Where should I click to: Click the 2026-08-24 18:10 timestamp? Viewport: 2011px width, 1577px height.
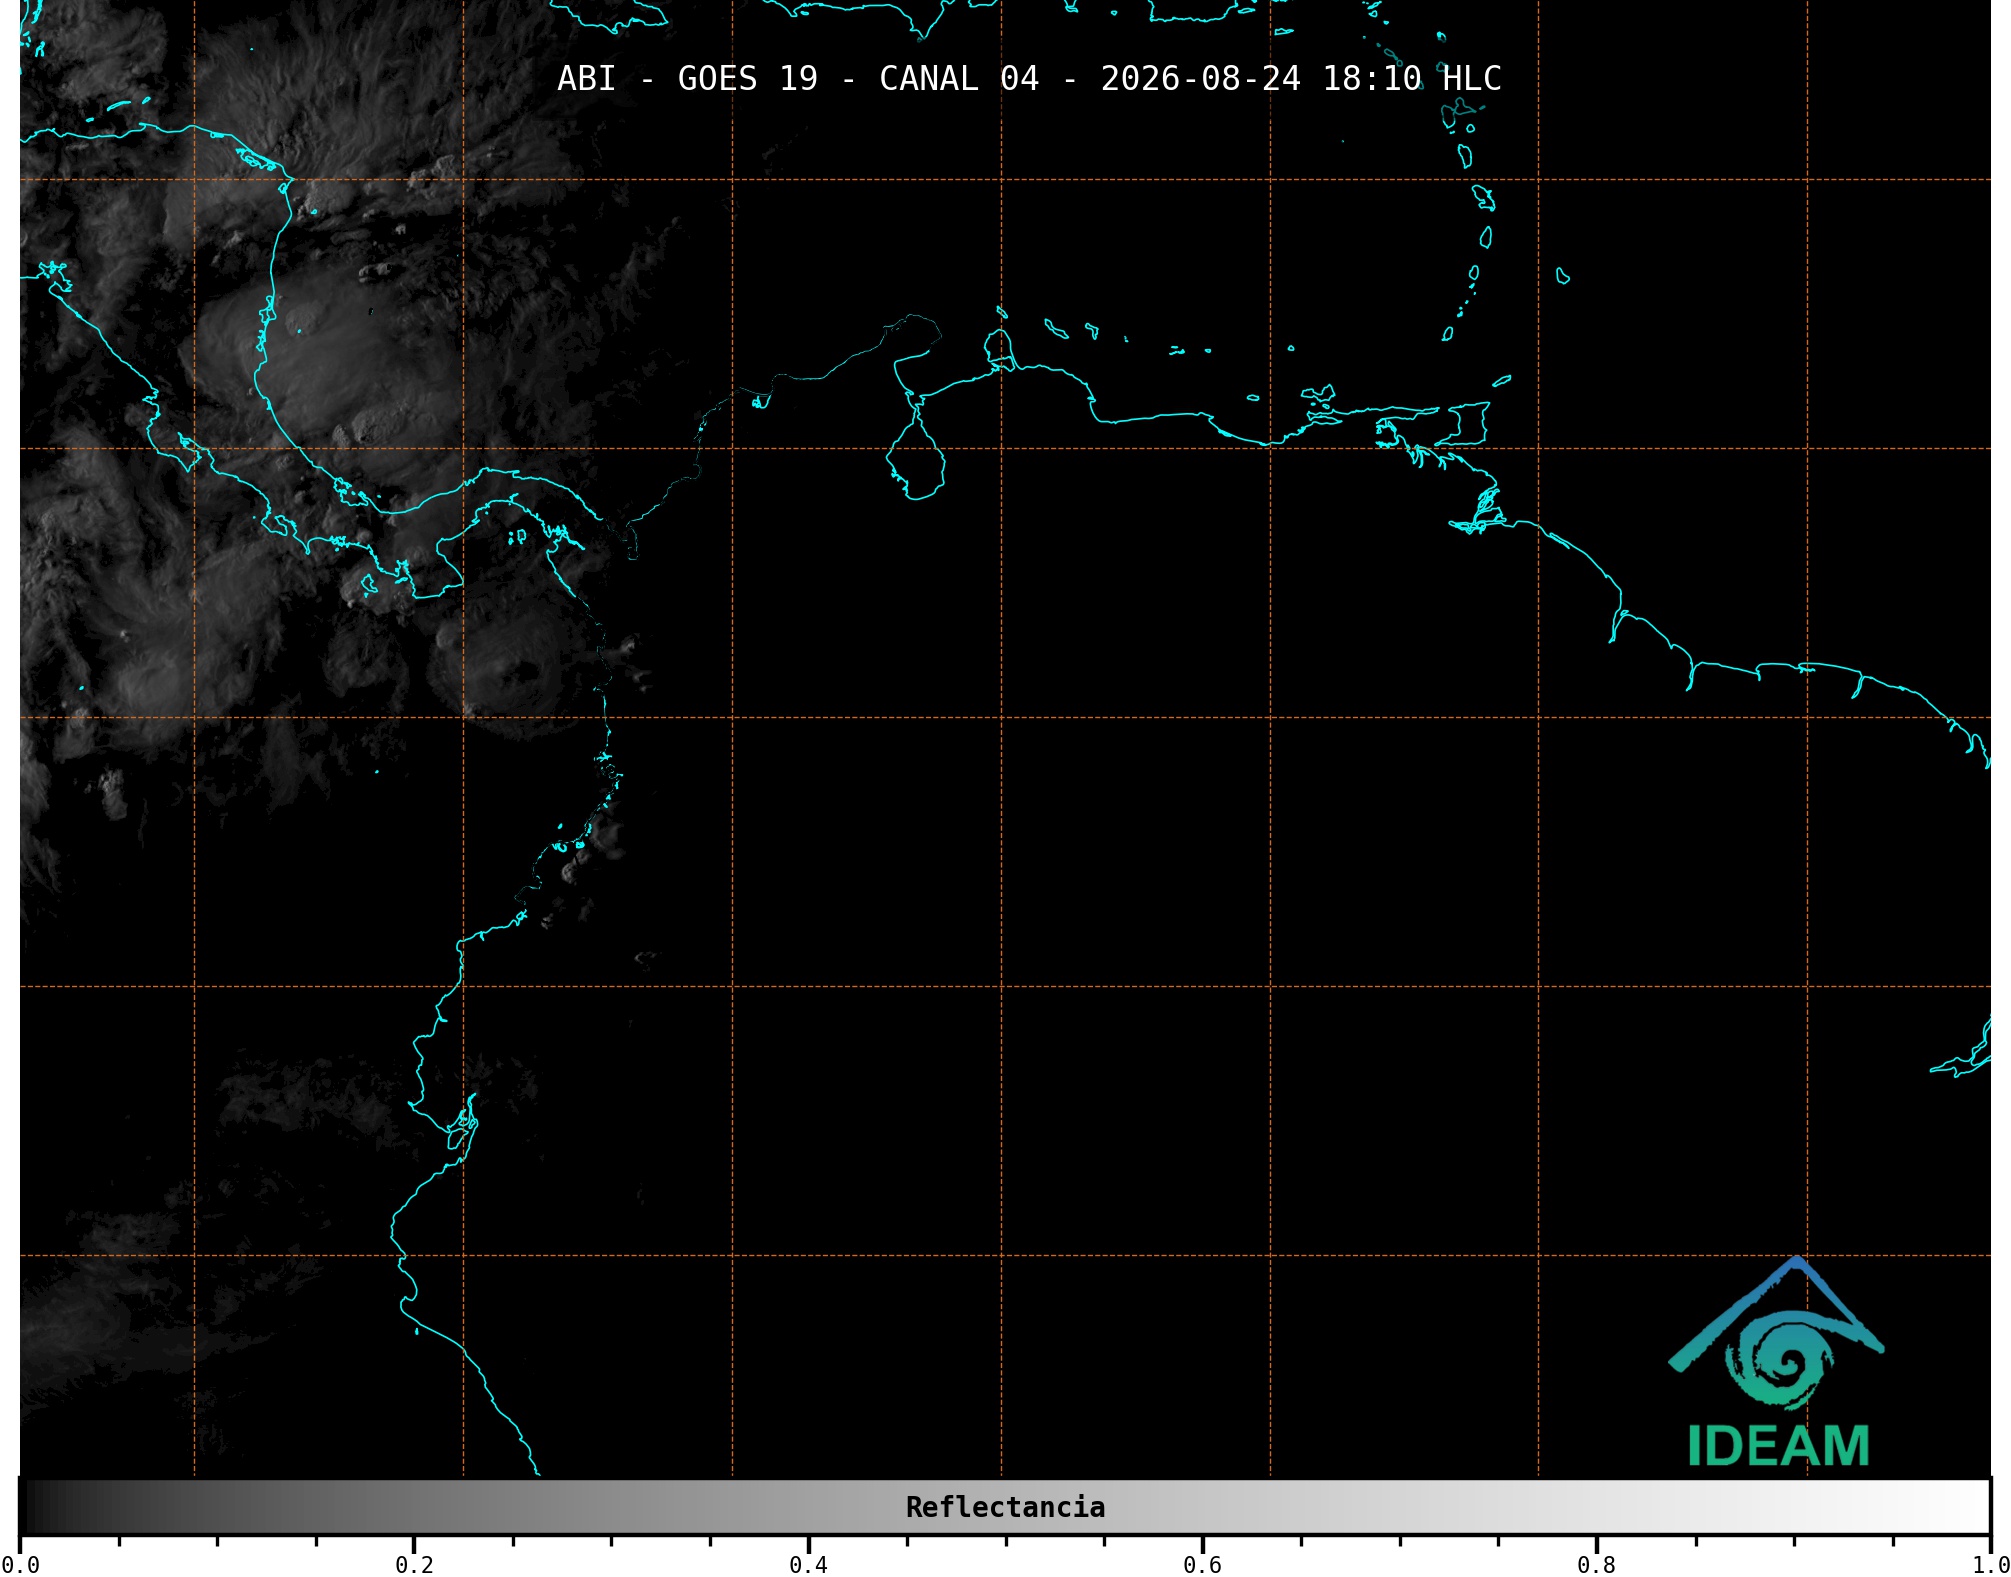[x=1261, y=78]
